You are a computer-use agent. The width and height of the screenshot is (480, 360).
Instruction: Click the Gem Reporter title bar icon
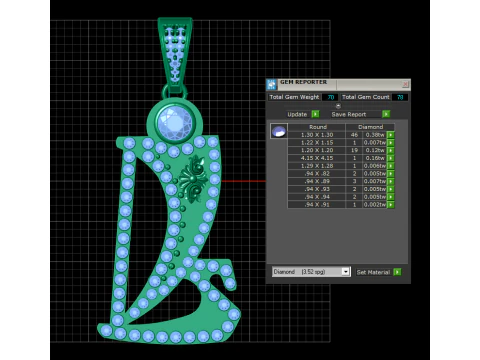[272, 85]
